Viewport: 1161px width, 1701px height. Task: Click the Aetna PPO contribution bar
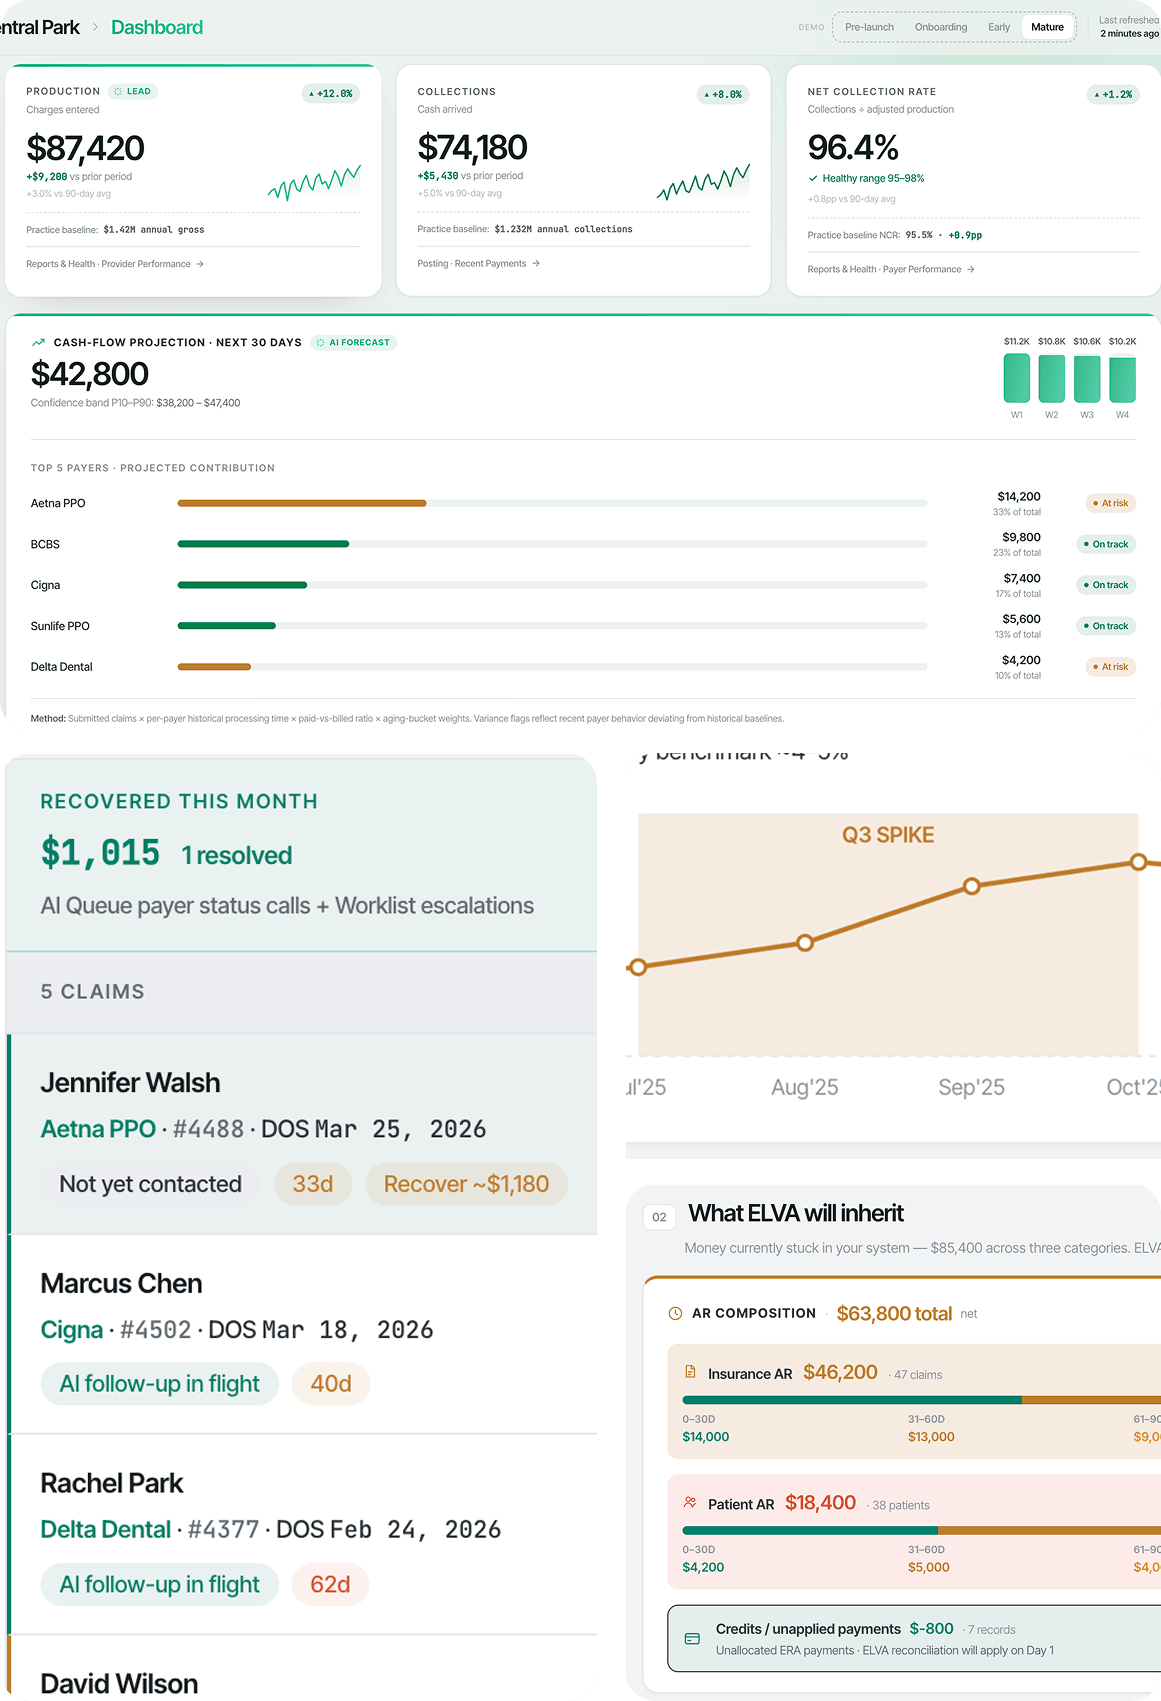click(552, 503)
